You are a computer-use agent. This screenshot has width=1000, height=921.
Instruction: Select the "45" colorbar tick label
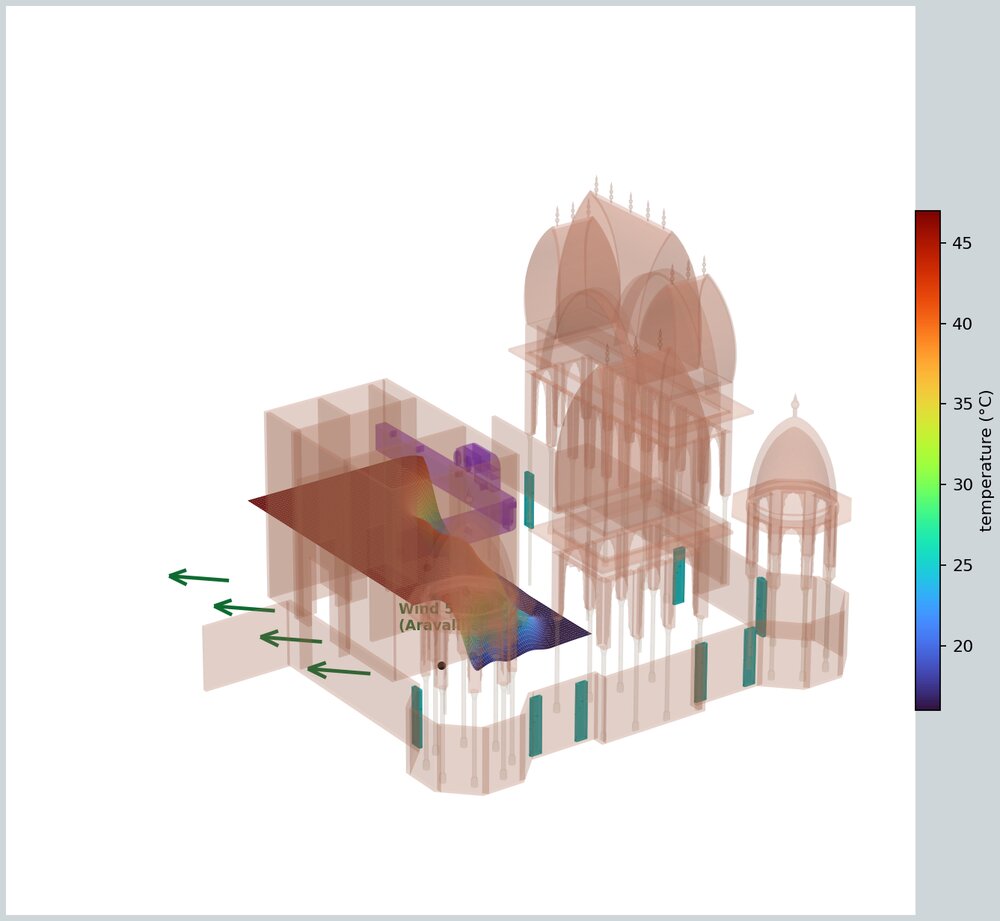click(x=962, y=243)
